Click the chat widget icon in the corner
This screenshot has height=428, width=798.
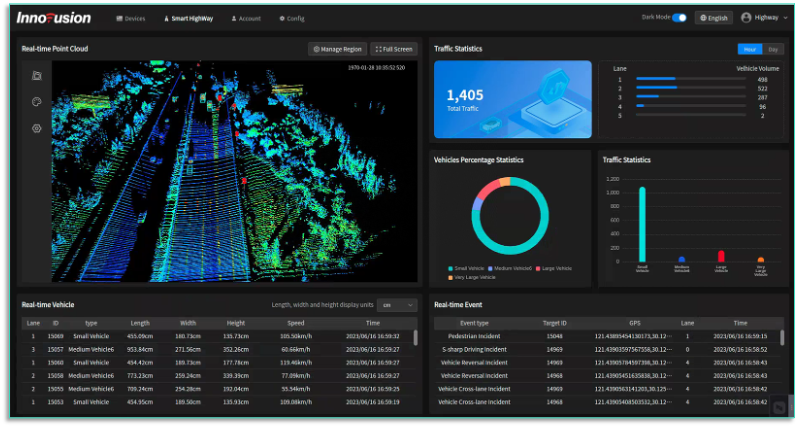coord(779,408)
